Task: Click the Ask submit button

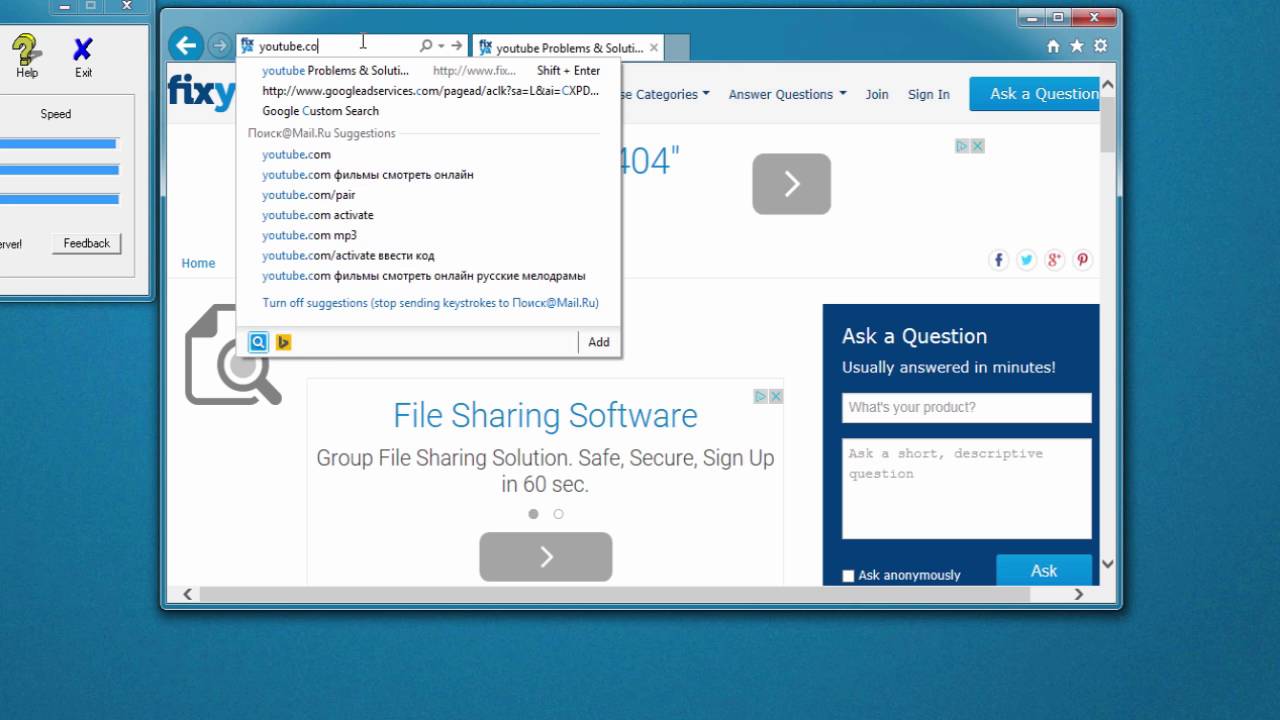Action: coord(1044,571)
